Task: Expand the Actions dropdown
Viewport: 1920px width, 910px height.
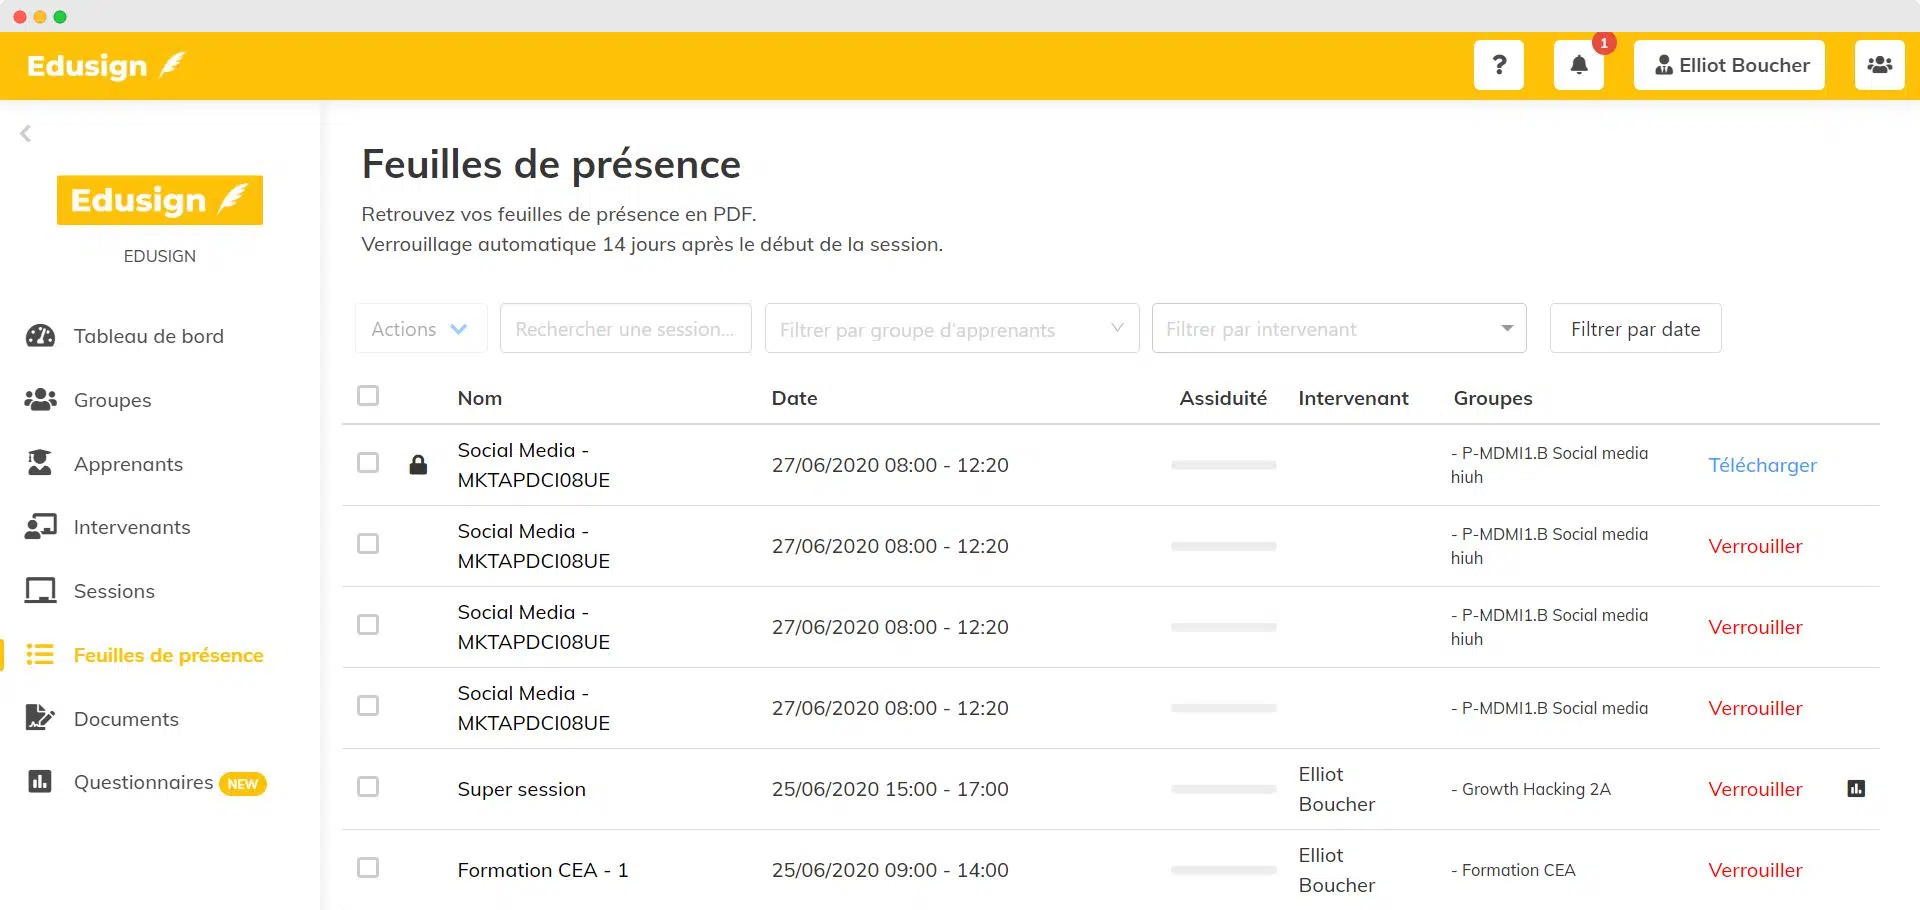Action: (x=421, y=328)
